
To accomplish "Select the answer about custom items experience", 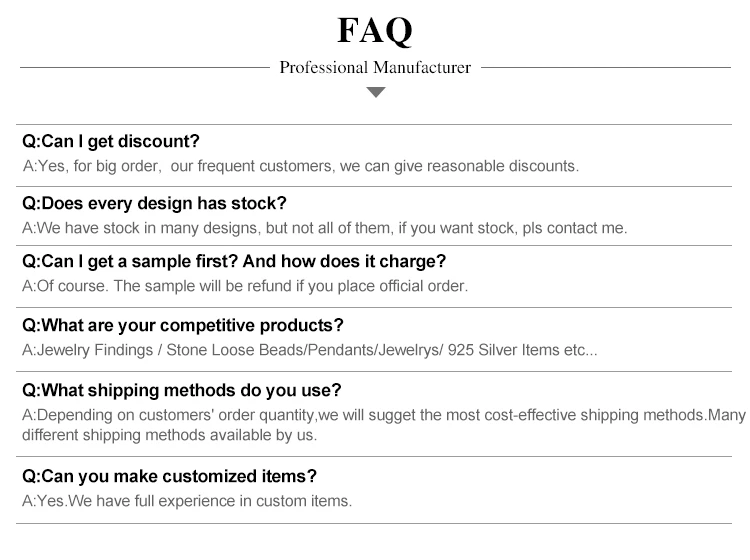I will coord(187,501).
